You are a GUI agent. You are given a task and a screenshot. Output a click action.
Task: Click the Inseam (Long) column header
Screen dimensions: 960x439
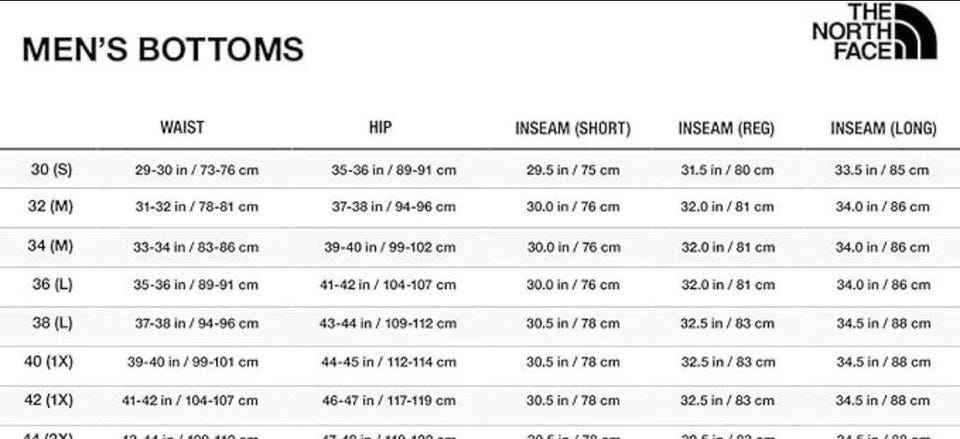pyautogui.click(x=883, y=128)
